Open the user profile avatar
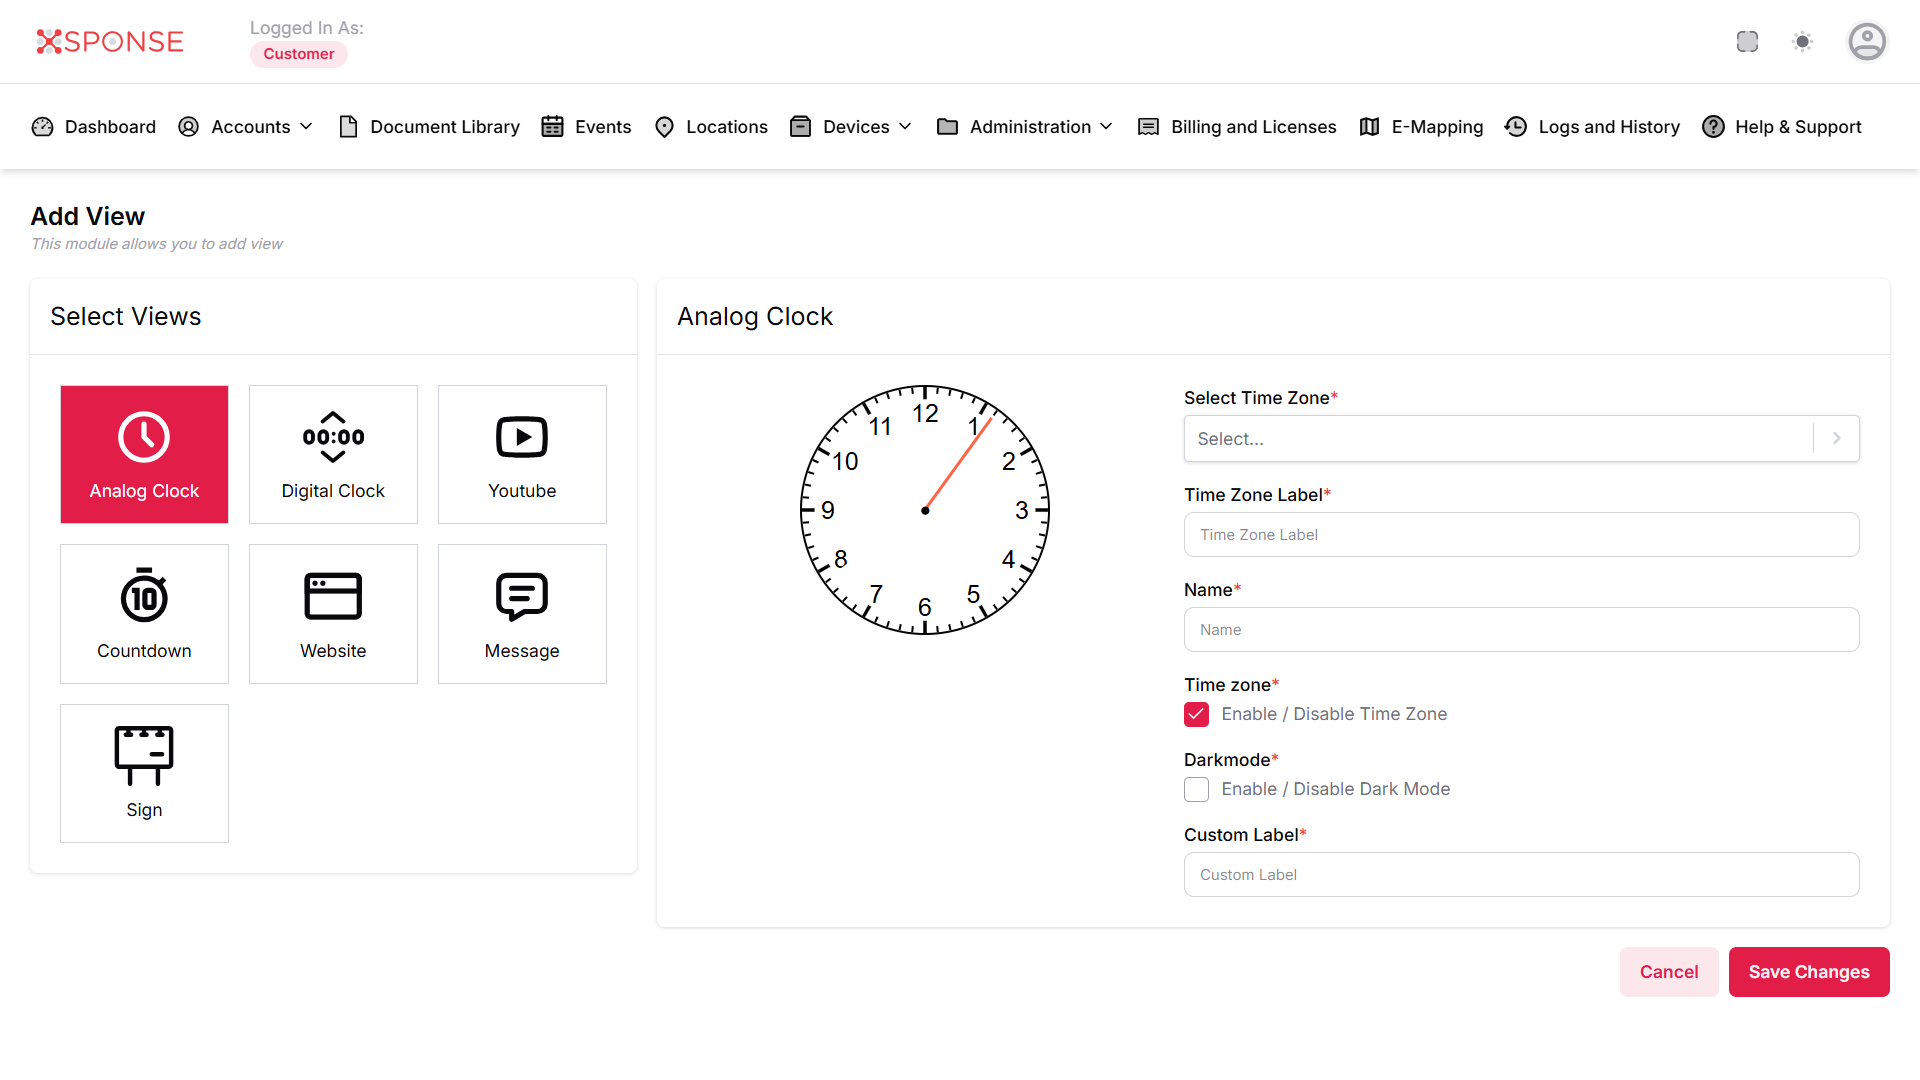This screenshot has width=1920, height=1080. 1866,42
